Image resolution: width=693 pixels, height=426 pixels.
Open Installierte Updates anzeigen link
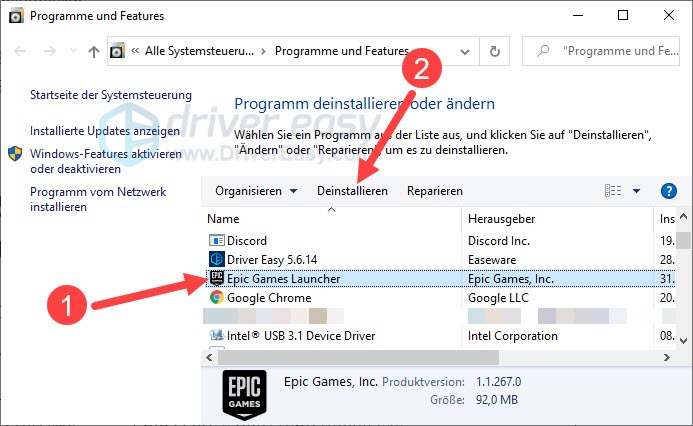[x=105, y=131]
